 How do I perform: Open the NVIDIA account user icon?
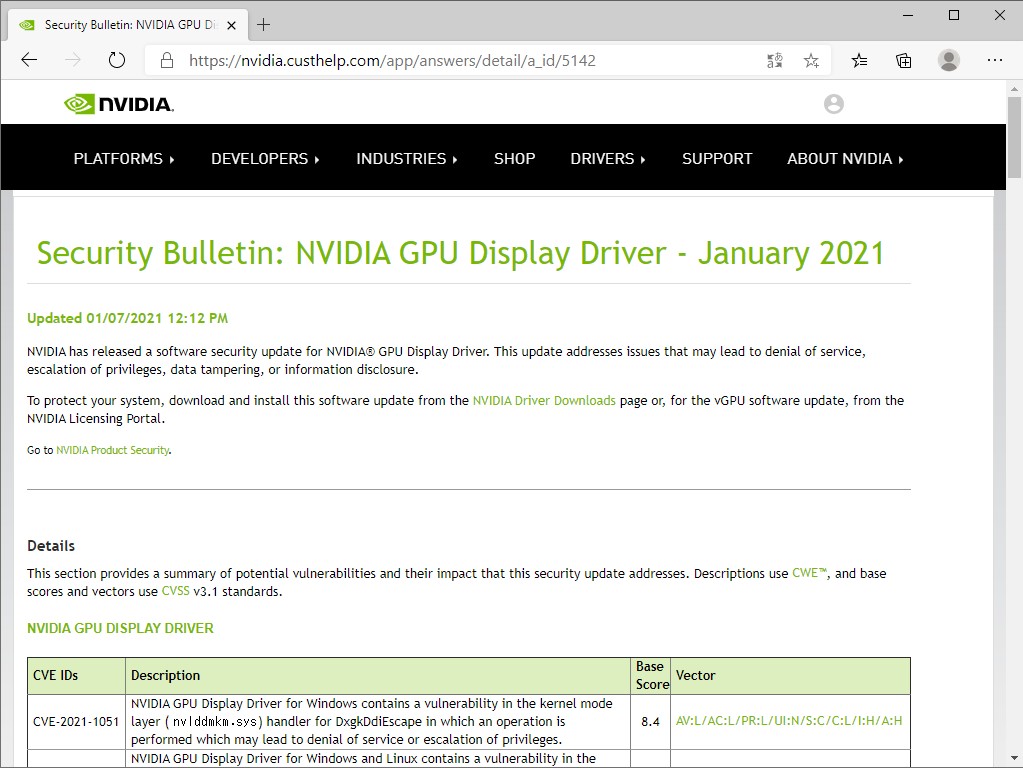pos(833,104)
